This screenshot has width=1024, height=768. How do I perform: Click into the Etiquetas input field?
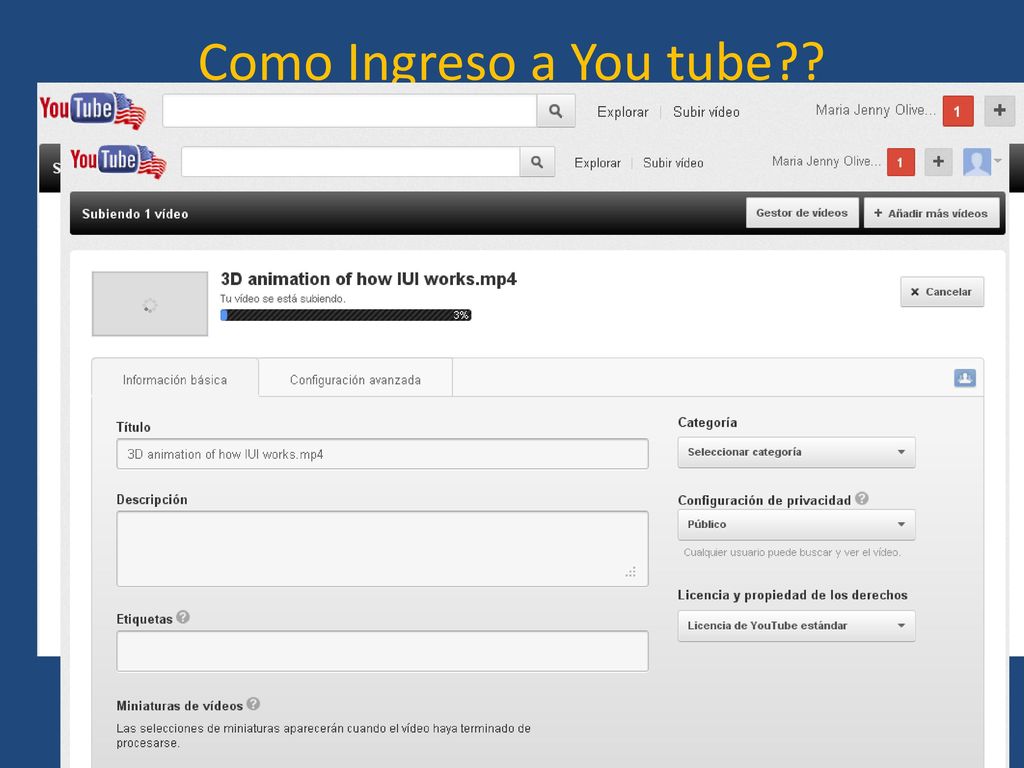click(x=382, y=650)
